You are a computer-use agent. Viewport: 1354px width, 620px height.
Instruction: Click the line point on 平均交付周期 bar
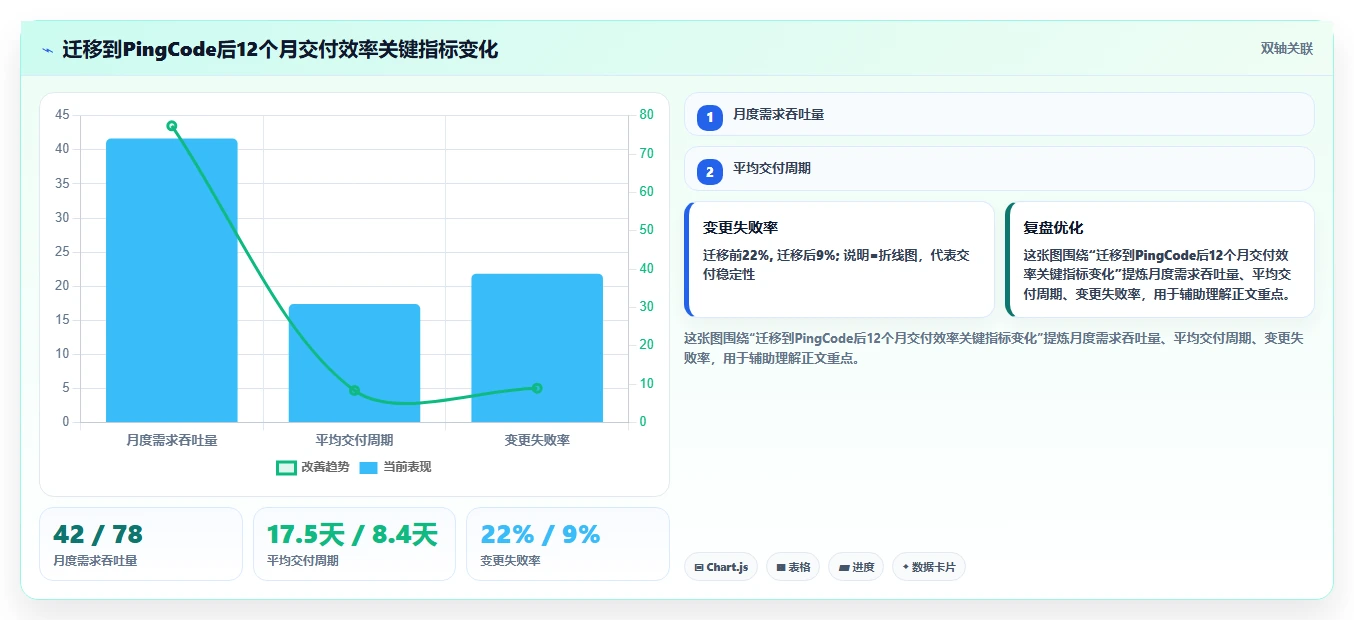tap(354, 391)
